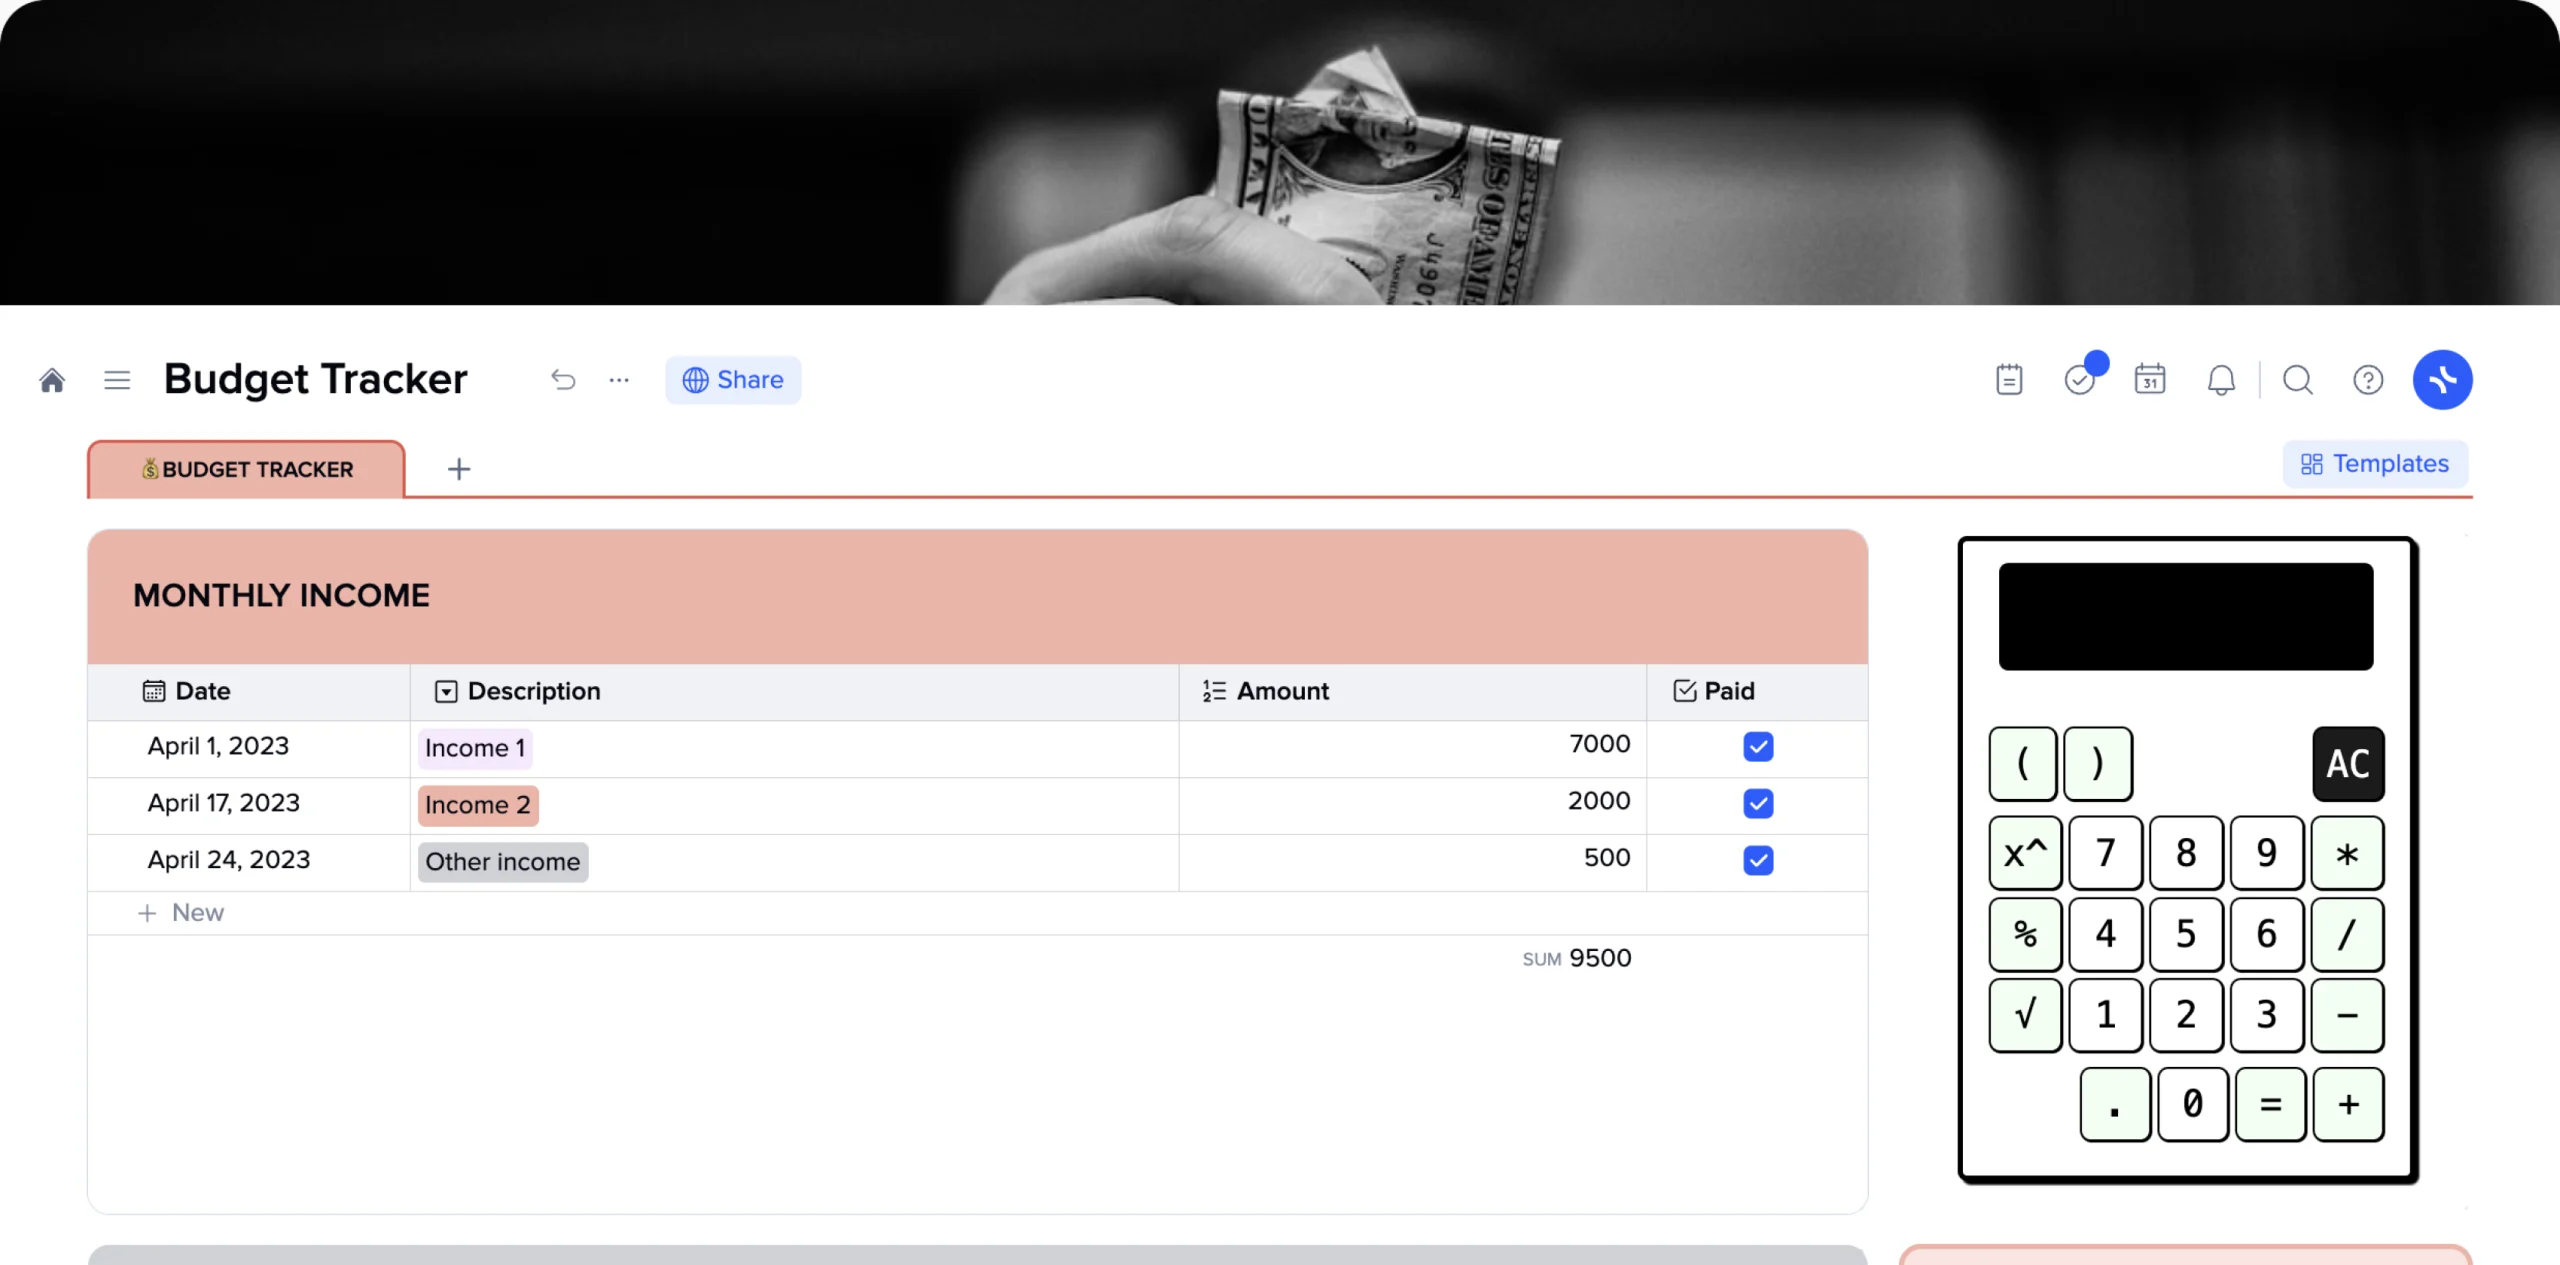
Task: Click the help question mark icon
Action: (2367, 379)
